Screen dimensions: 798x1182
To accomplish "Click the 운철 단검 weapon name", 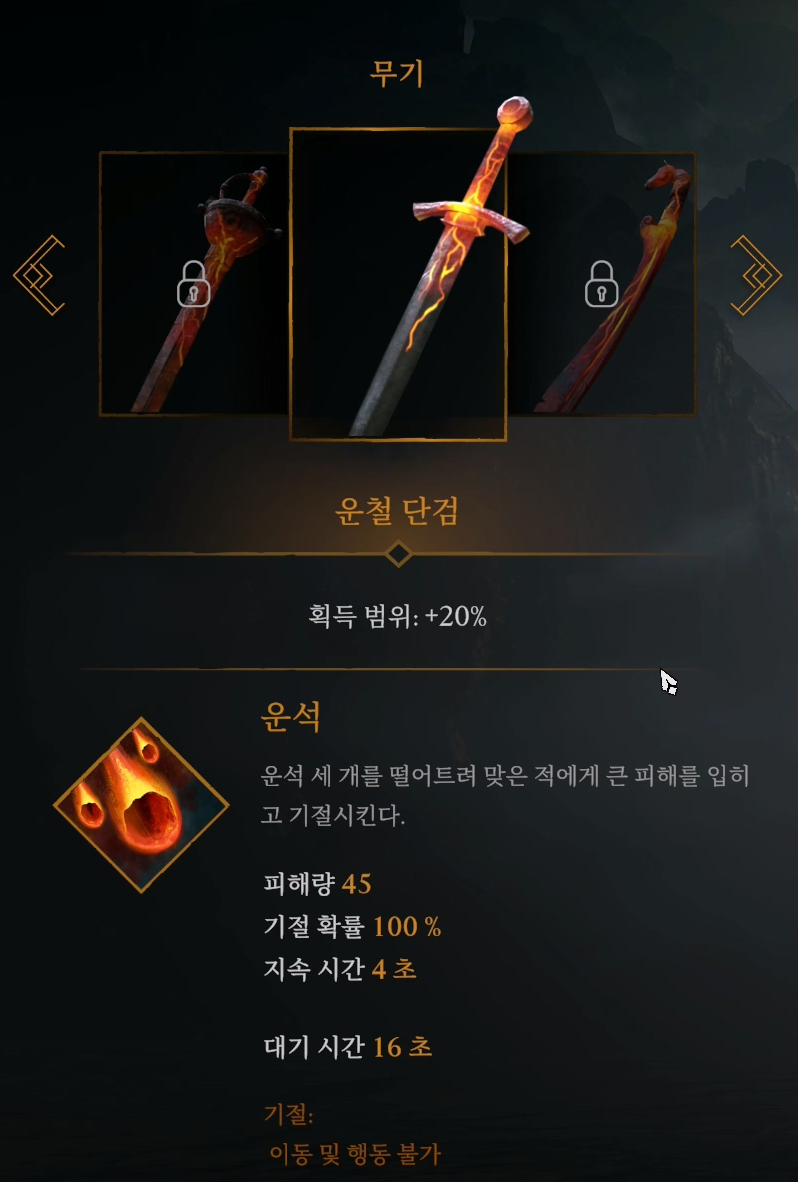I will point(397,511).
